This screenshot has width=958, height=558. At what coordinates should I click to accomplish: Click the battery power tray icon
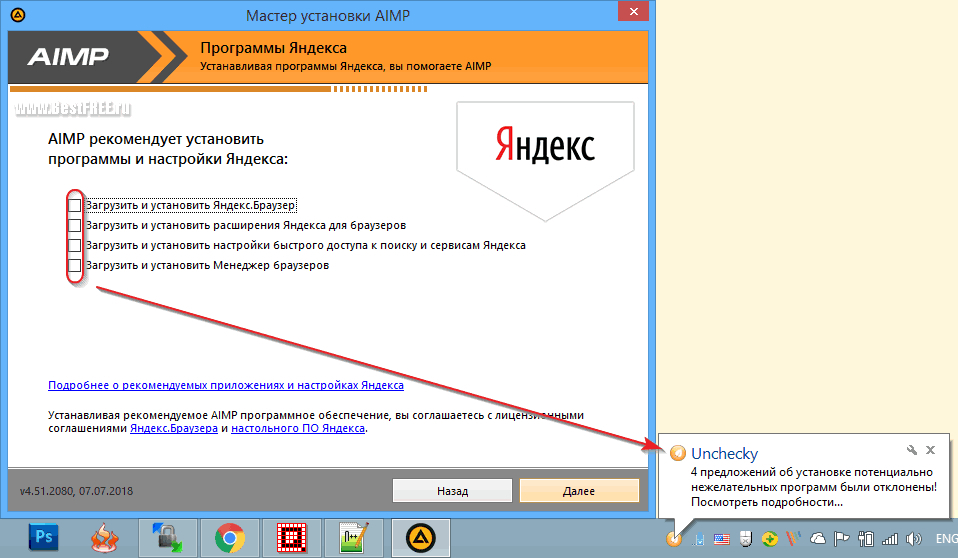tap(865, 538)
